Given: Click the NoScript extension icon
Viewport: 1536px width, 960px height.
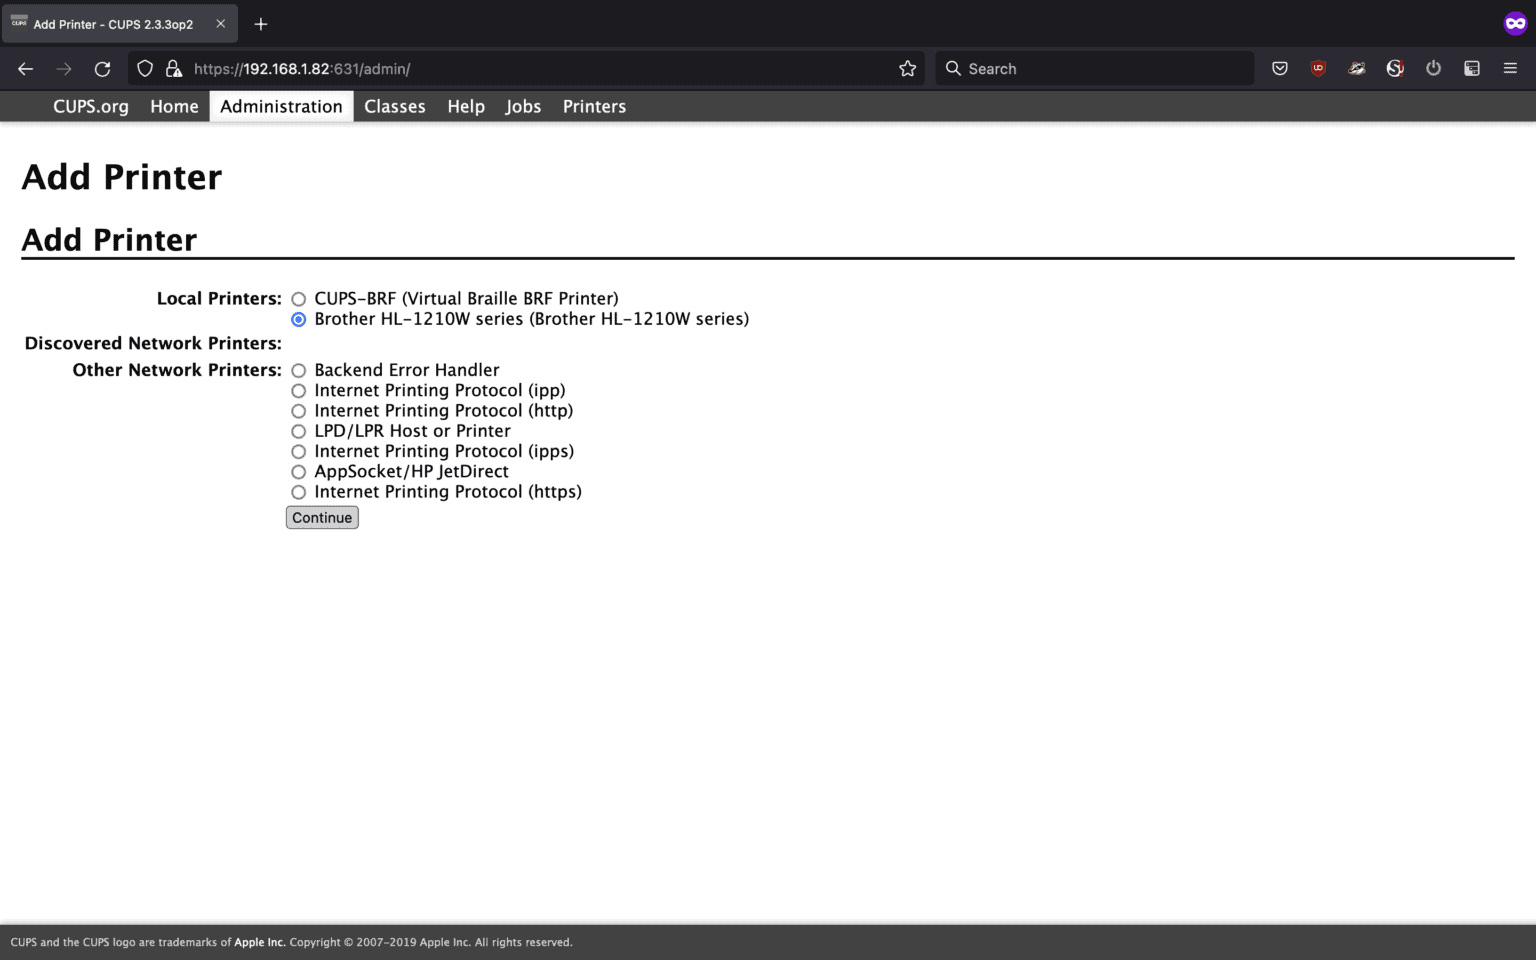Looking at the screenshot, I should [1395, 69].
